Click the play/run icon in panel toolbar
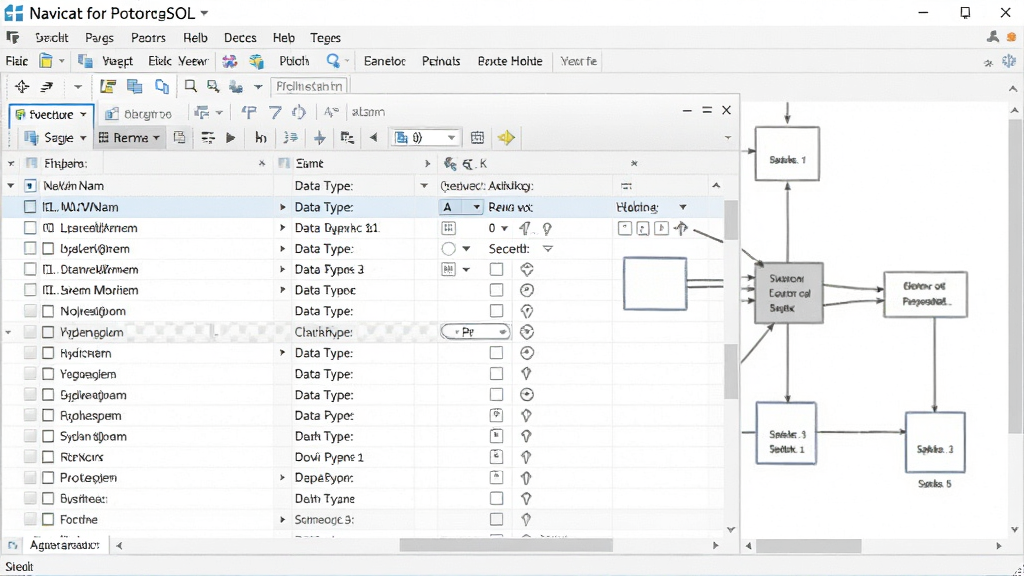 point(230,138)
